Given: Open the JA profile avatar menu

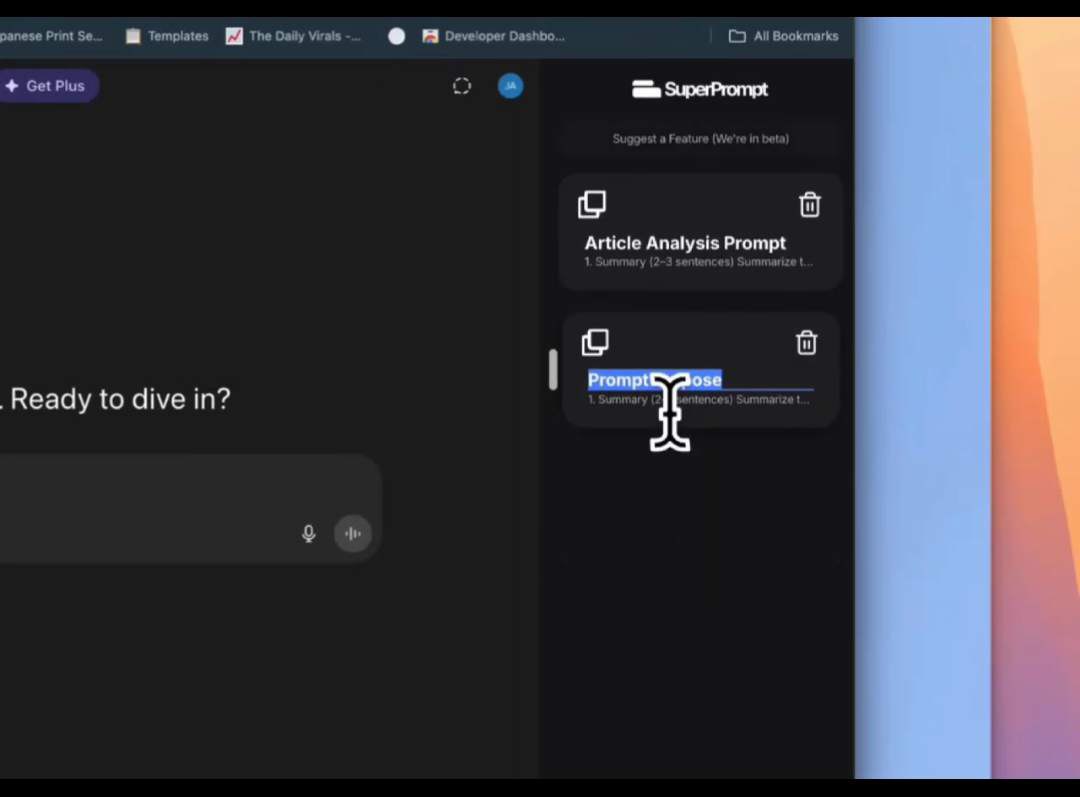Looking at the screenshot, I should point(510,86).
